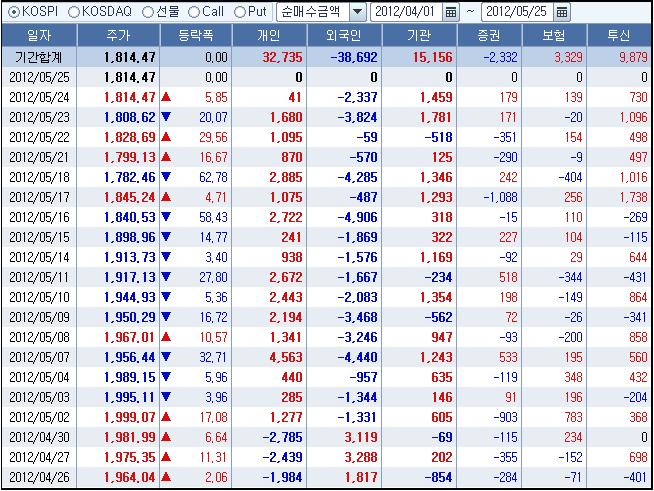Viewport: 654px width, 491px height.
Task: Click the 개인 value -2,785
Action: (282, 437)
